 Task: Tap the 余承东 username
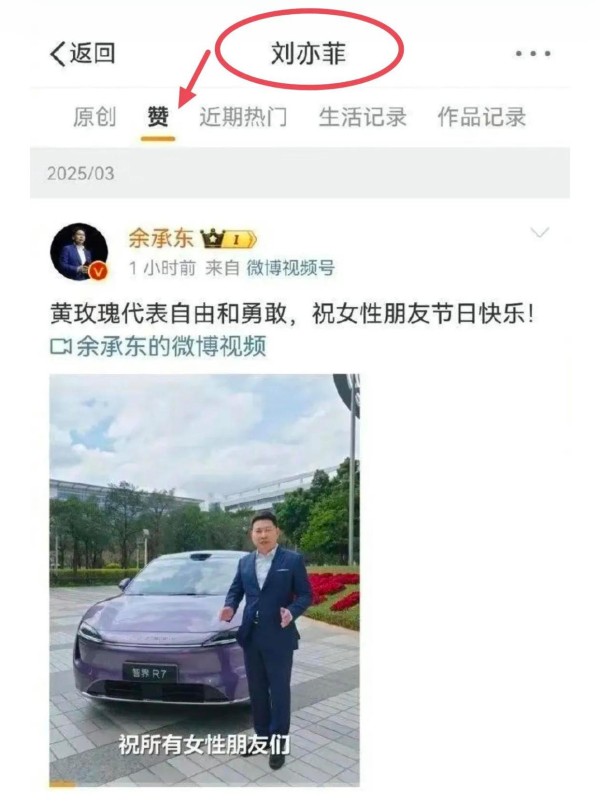pos(161,238)
